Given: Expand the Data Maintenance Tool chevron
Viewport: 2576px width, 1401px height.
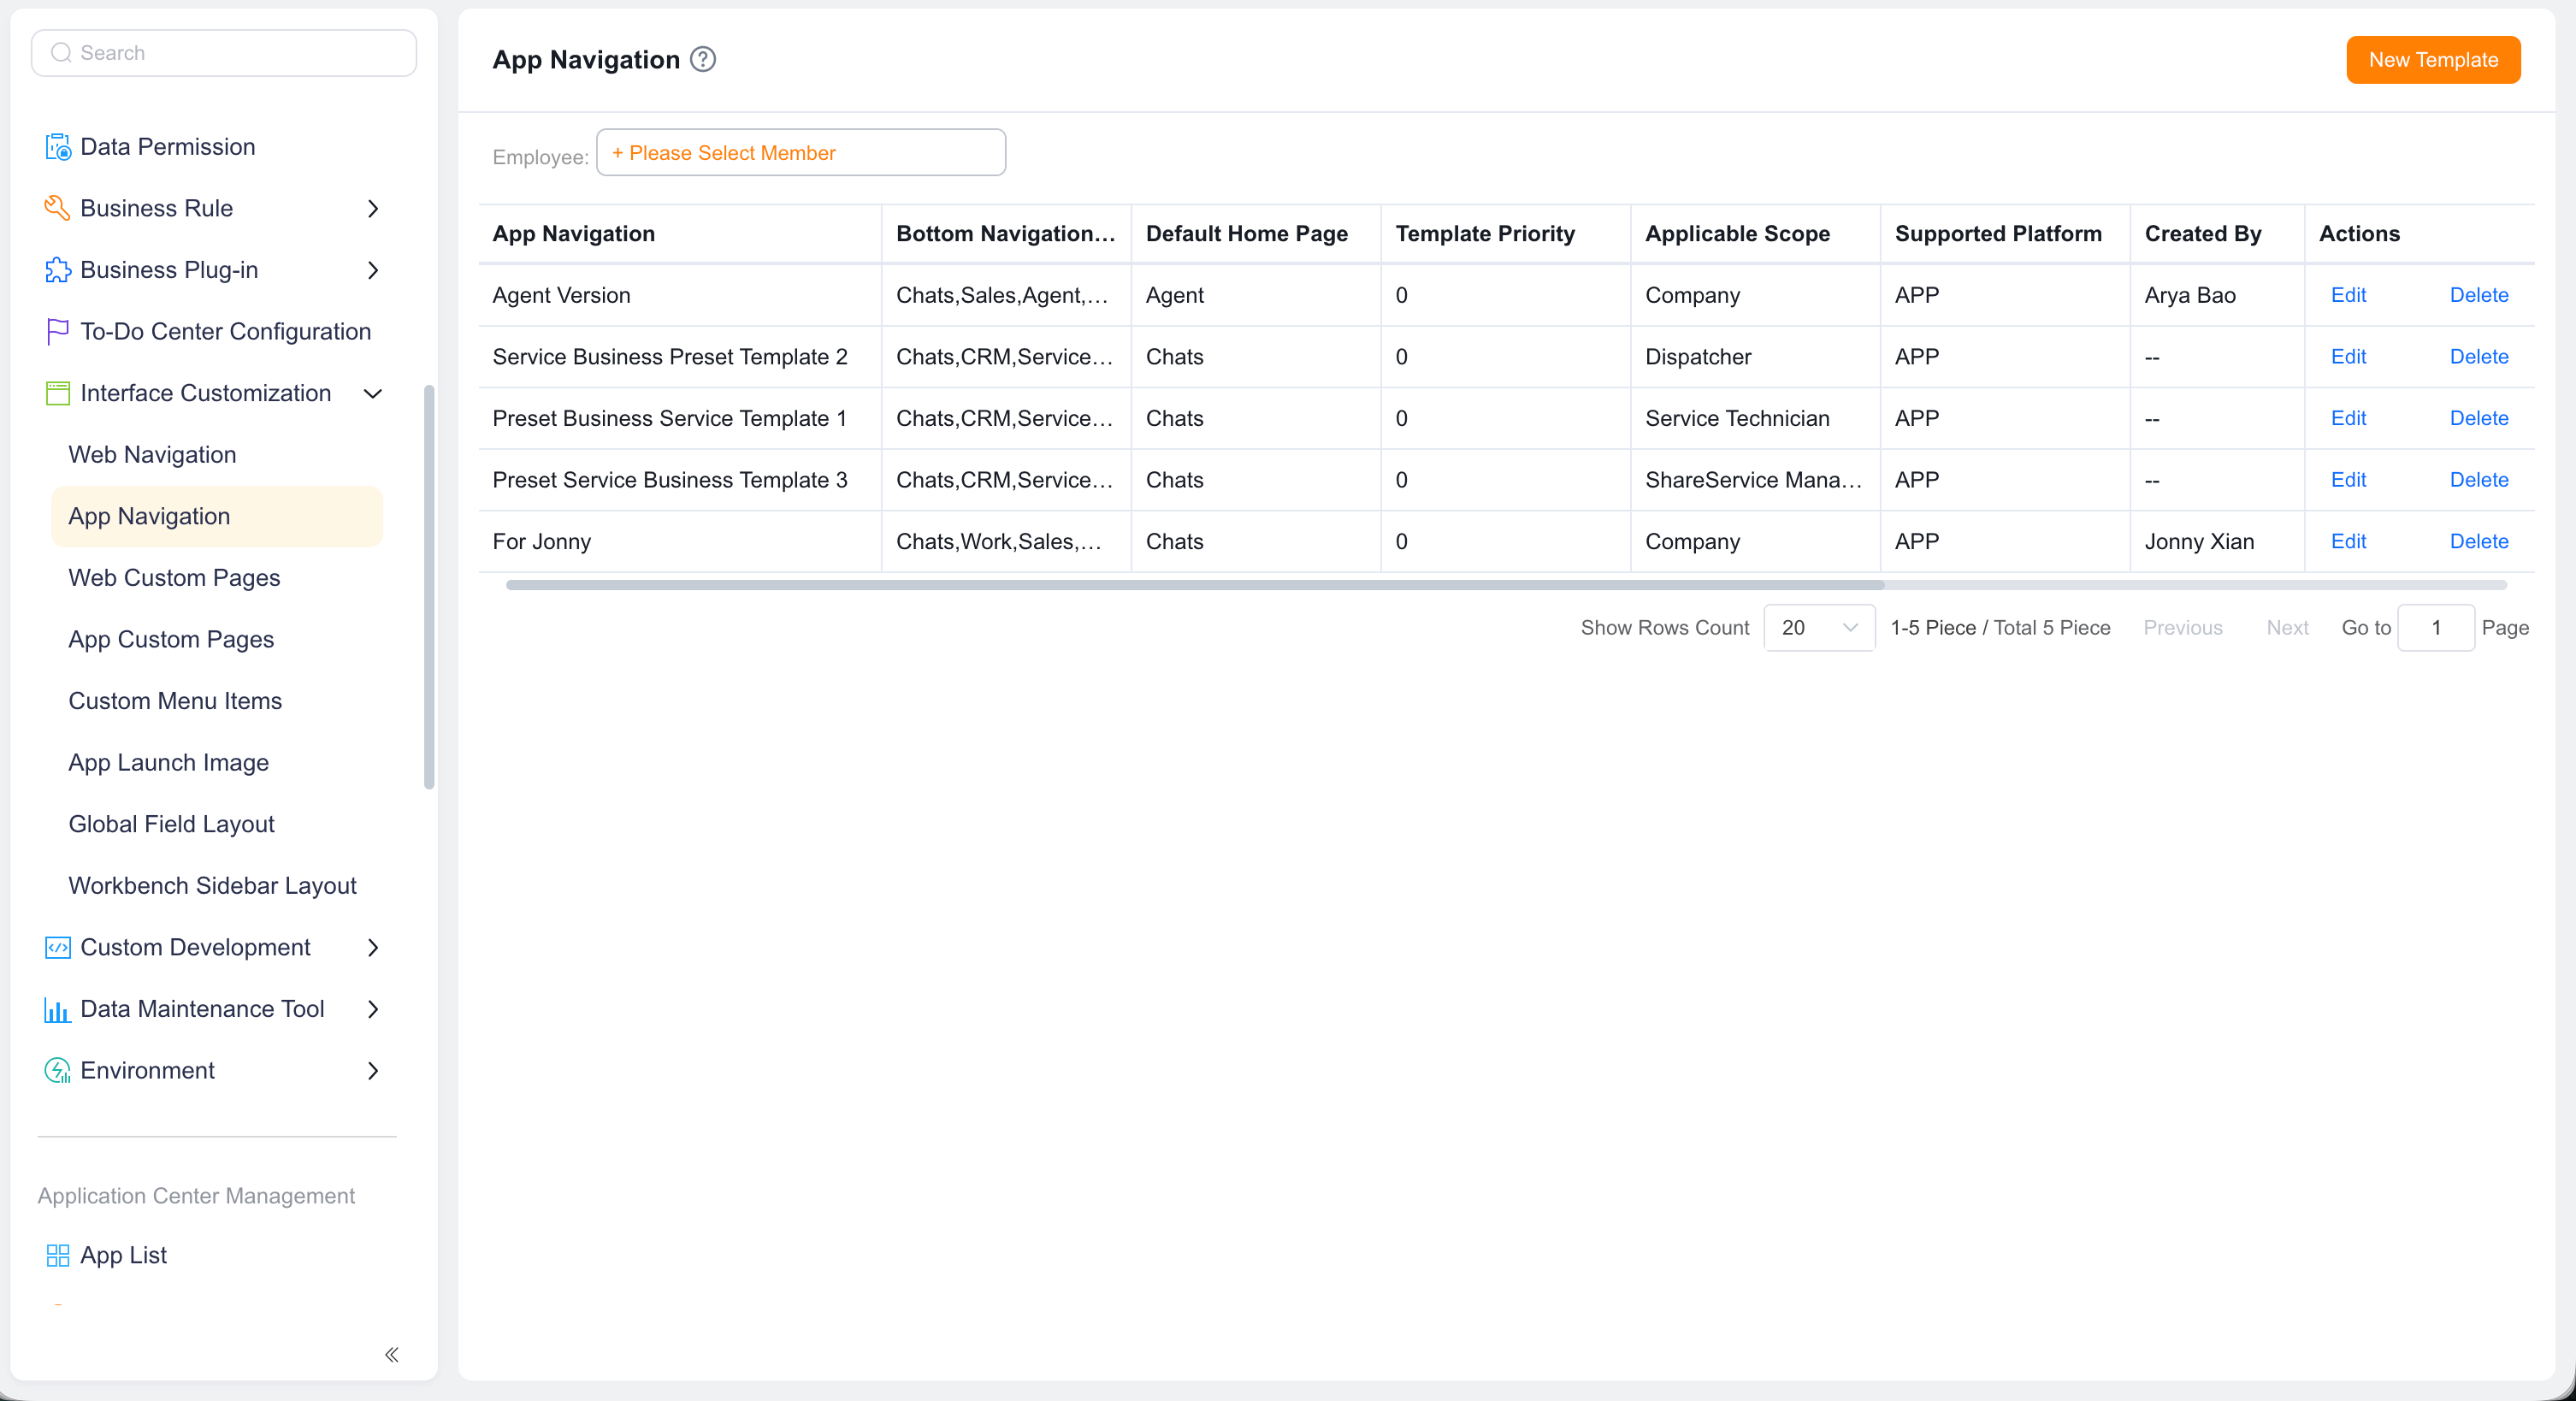Looking at the screenshot, I should [373, 1009].
